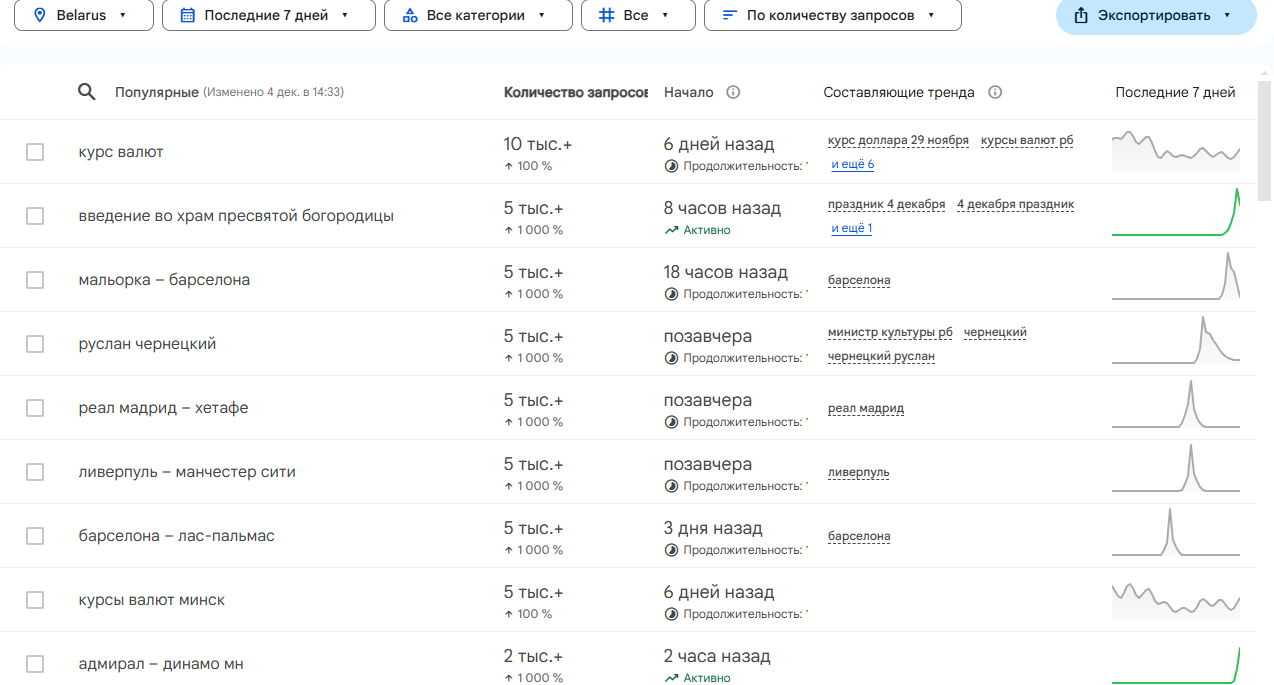Open реал мадрид query link
This screenshot has width=1274, height=685.
coord(866,408)
